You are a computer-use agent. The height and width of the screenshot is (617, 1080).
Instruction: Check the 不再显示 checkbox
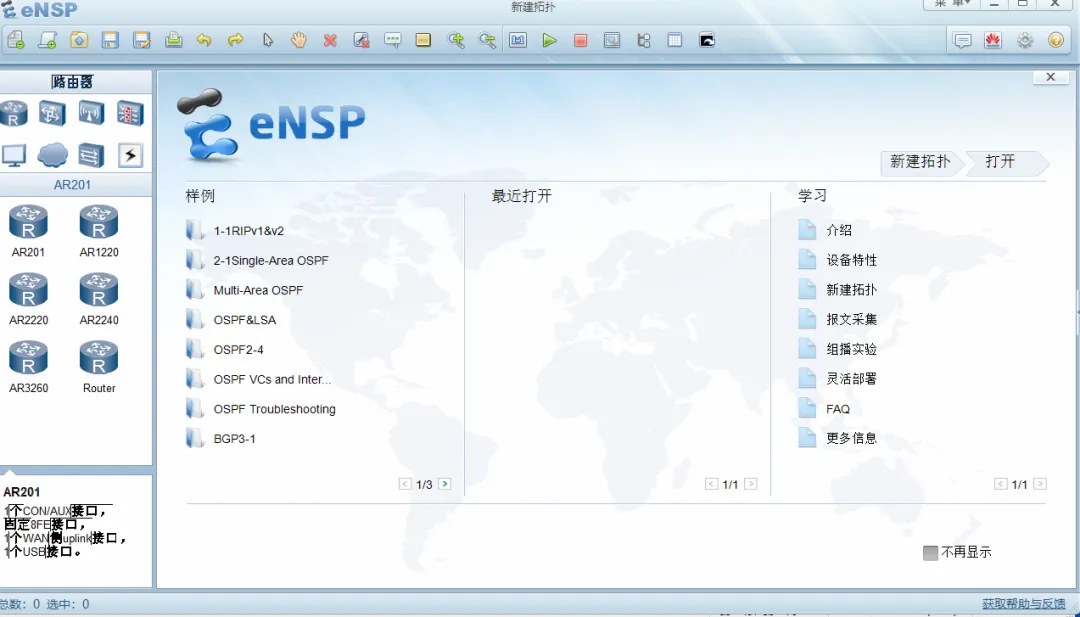[x=931, y=552]
